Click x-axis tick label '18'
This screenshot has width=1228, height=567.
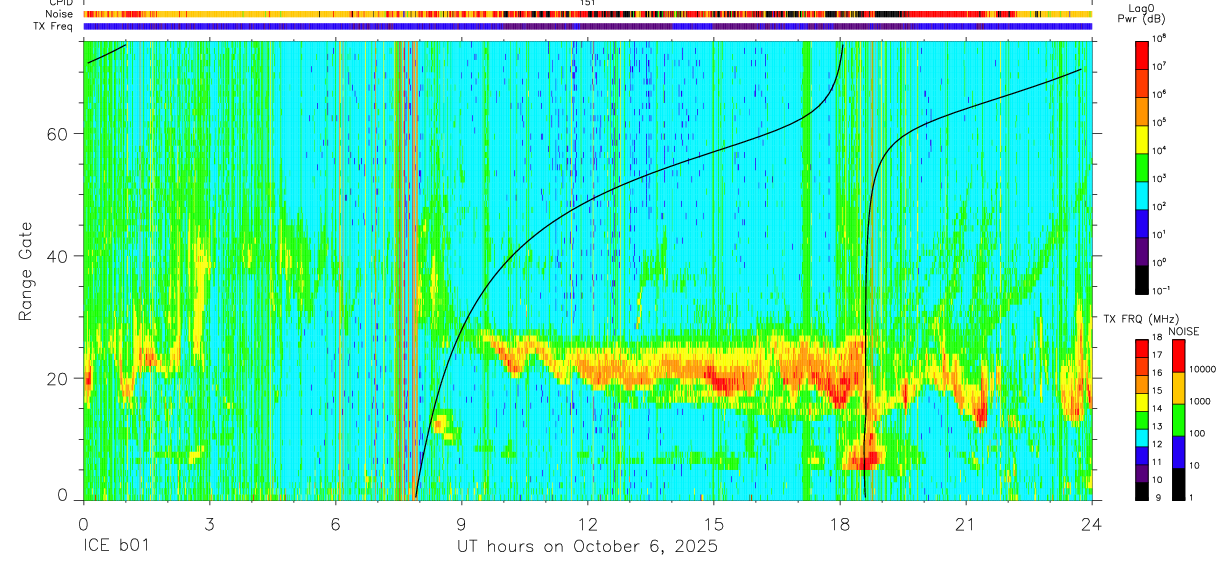click(840, 523)
